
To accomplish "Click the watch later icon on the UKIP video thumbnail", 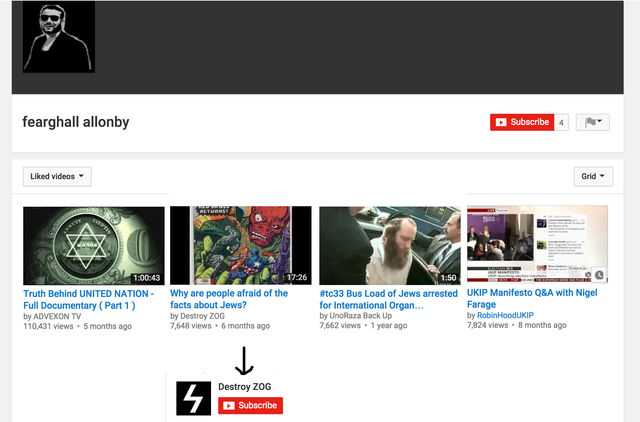I will pyautogui.click(x=598, y=275).
